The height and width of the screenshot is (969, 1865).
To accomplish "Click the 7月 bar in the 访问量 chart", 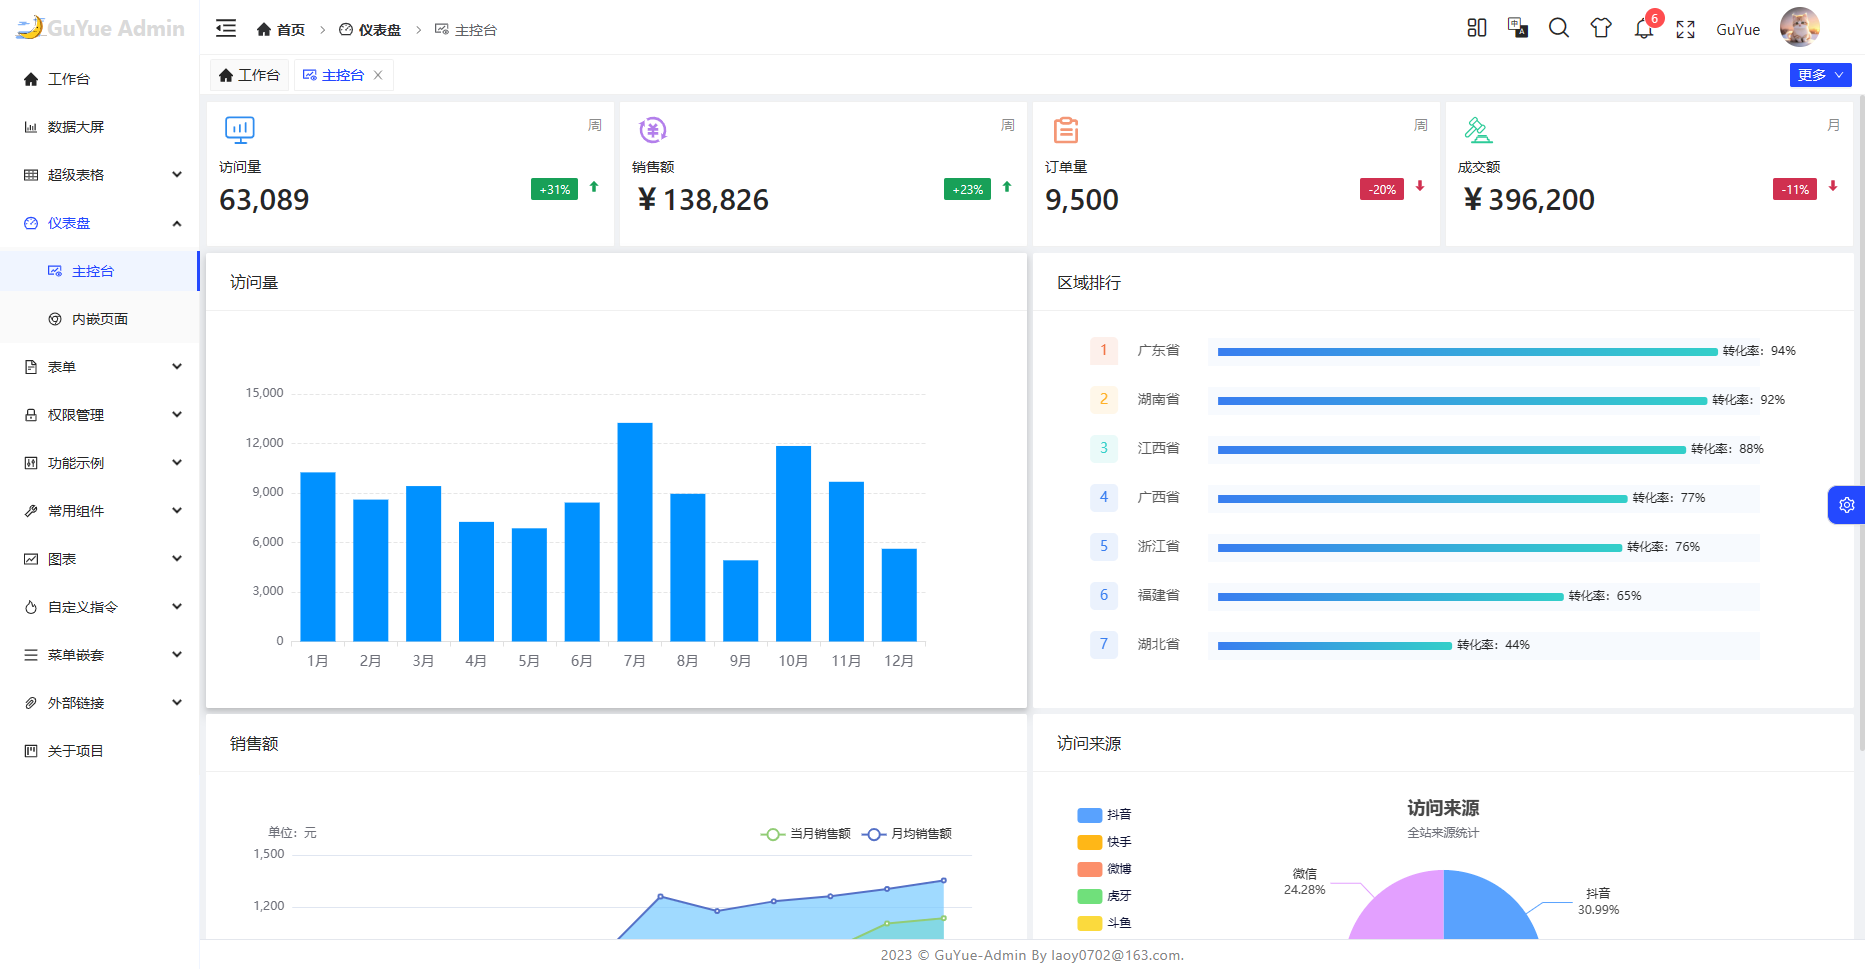I will [x=635, y=532].
